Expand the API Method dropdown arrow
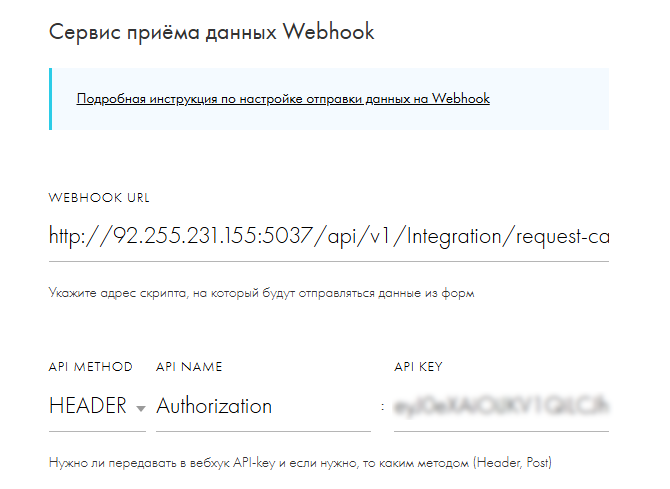The width and height of the screenshot is (670, 489). tap(140, 408)
